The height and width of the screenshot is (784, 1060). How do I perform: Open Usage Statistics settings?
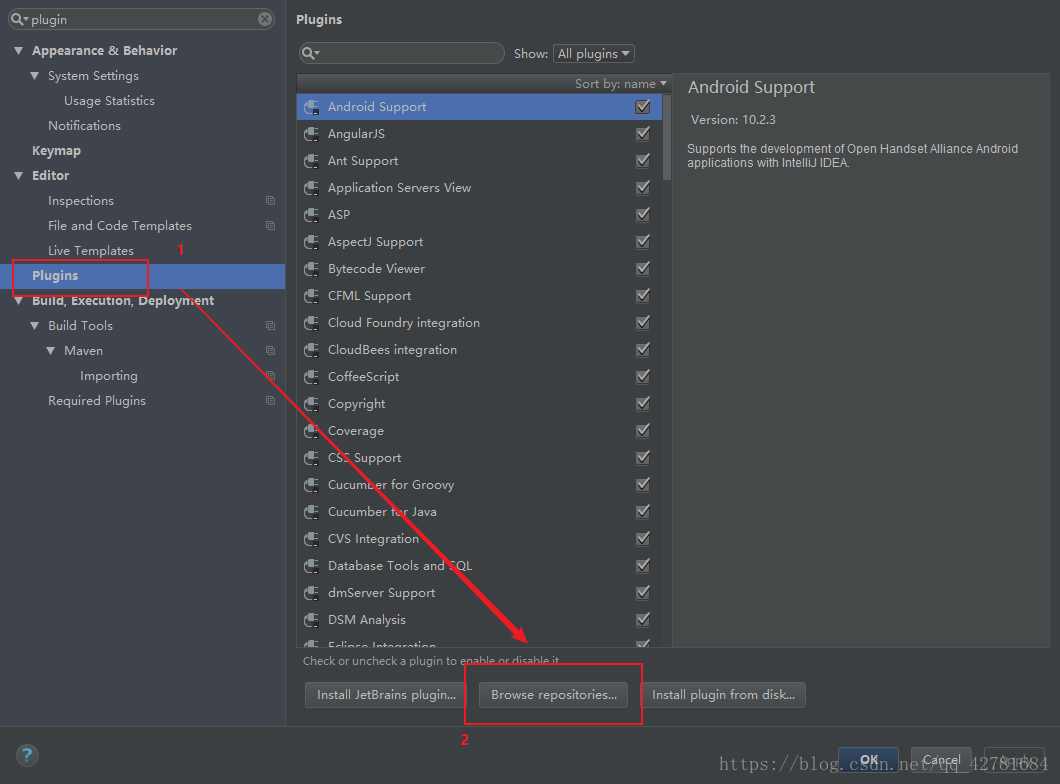point(110,101)
